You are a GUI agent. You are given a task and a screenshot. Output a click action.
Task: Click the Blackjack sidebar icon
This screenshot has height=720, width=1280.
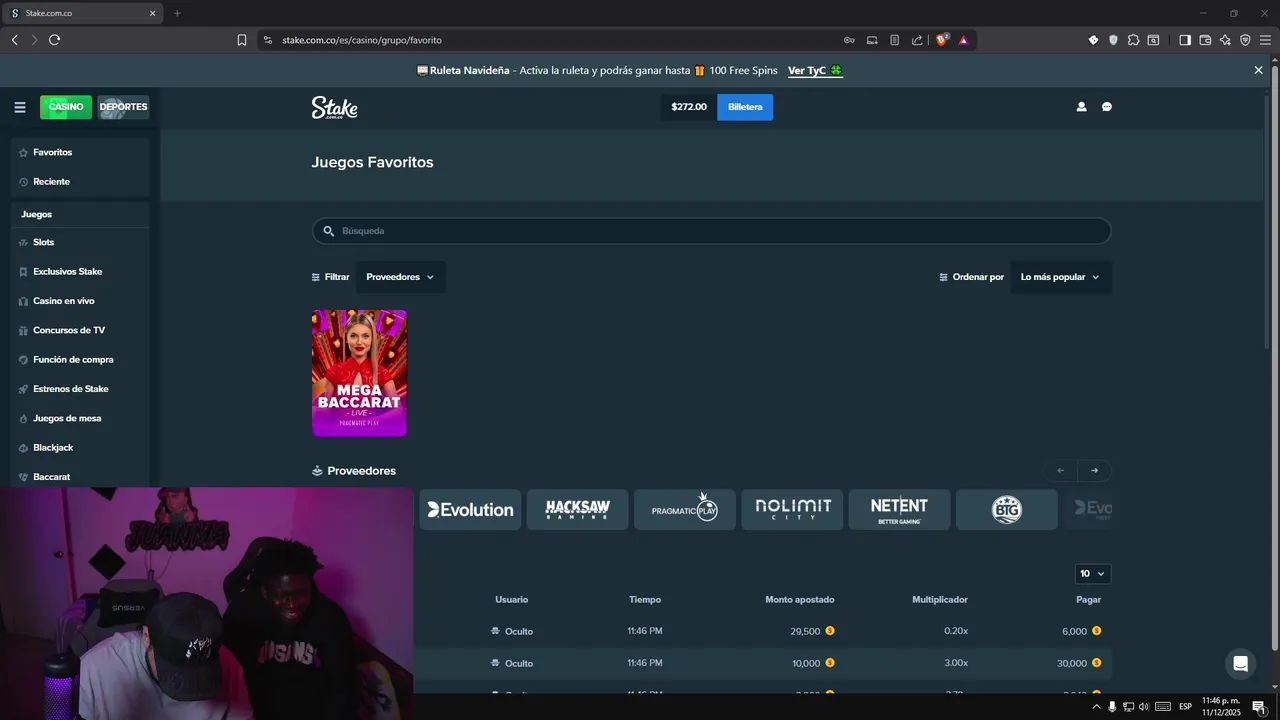tap(23, 448)
